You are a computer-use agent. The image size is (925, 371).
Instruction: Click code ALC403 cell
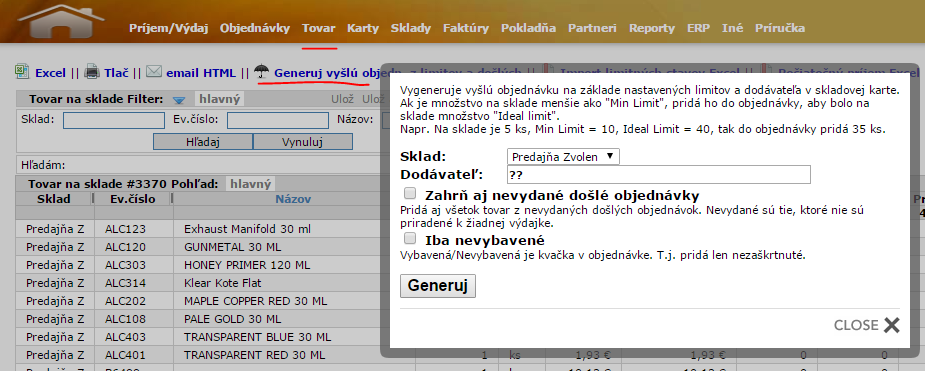click(125, 338)
